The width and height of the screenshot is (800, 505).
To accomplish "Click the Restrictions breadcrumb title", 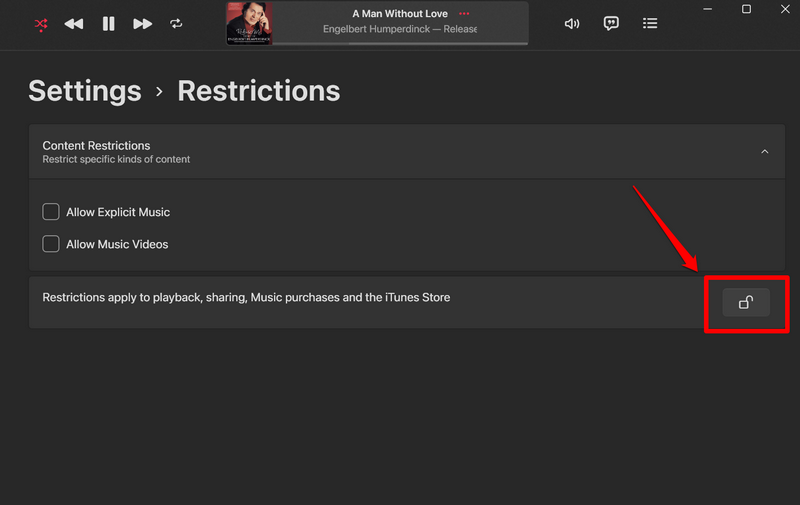I will 259,91.
